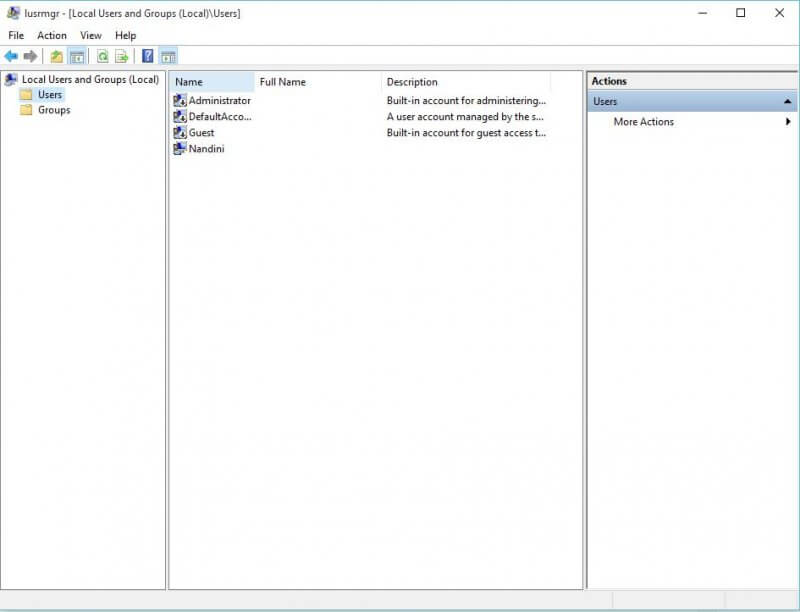
Task: Click the DefaultAccount user icon
Action: (180, 117)
